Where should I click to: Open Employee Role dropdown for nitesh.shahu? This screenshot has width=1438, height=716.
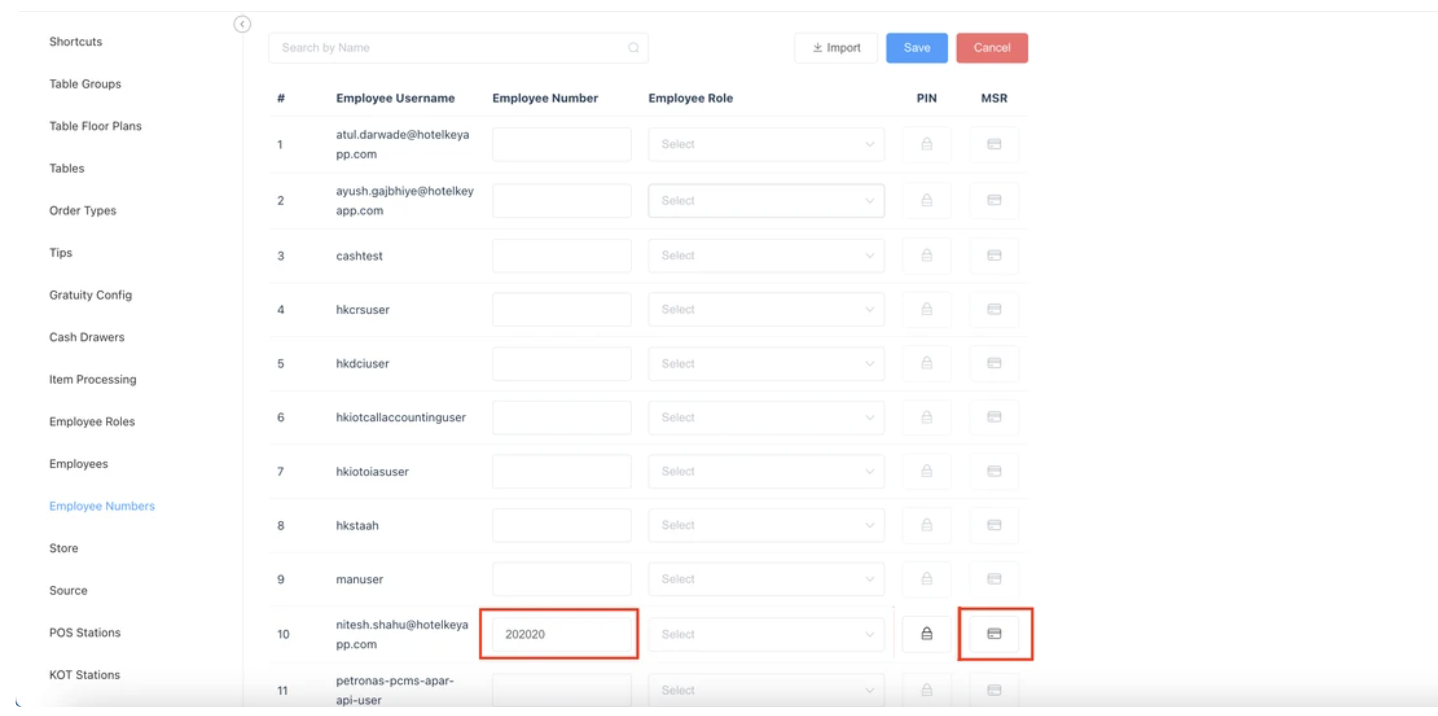coord(766,634)
